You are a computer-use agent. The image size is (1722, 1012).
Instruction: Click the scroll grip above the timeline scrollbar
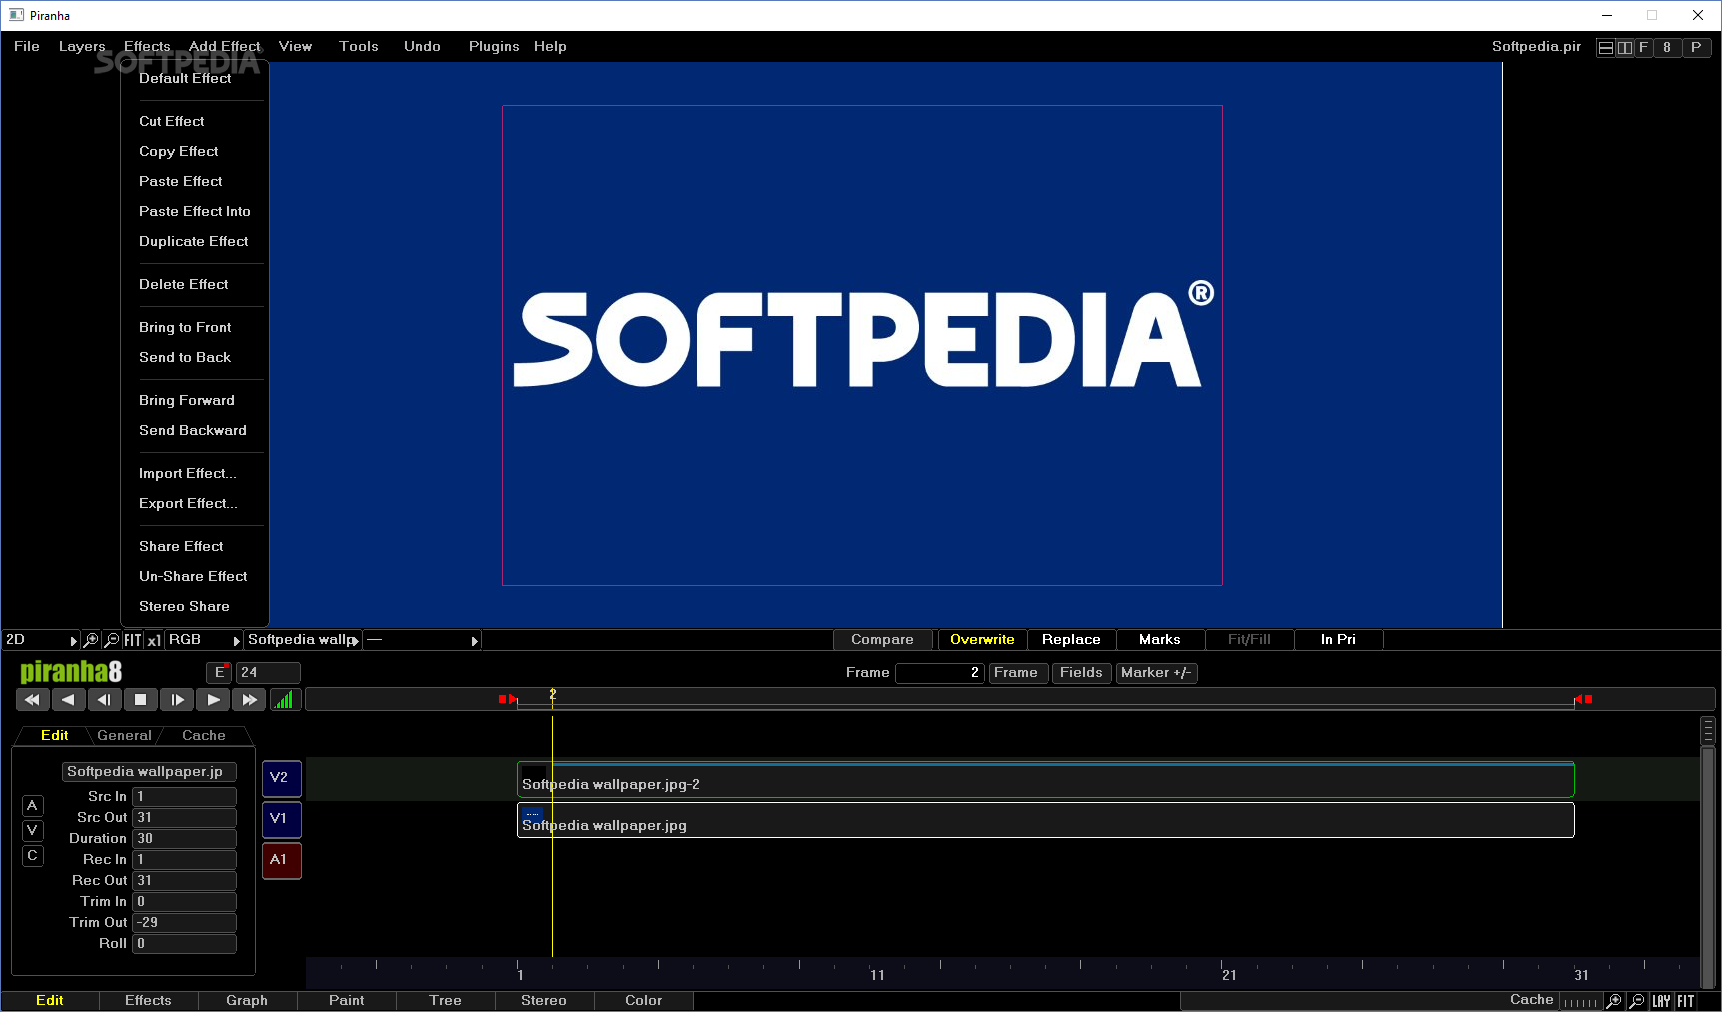pos(1708,731)
